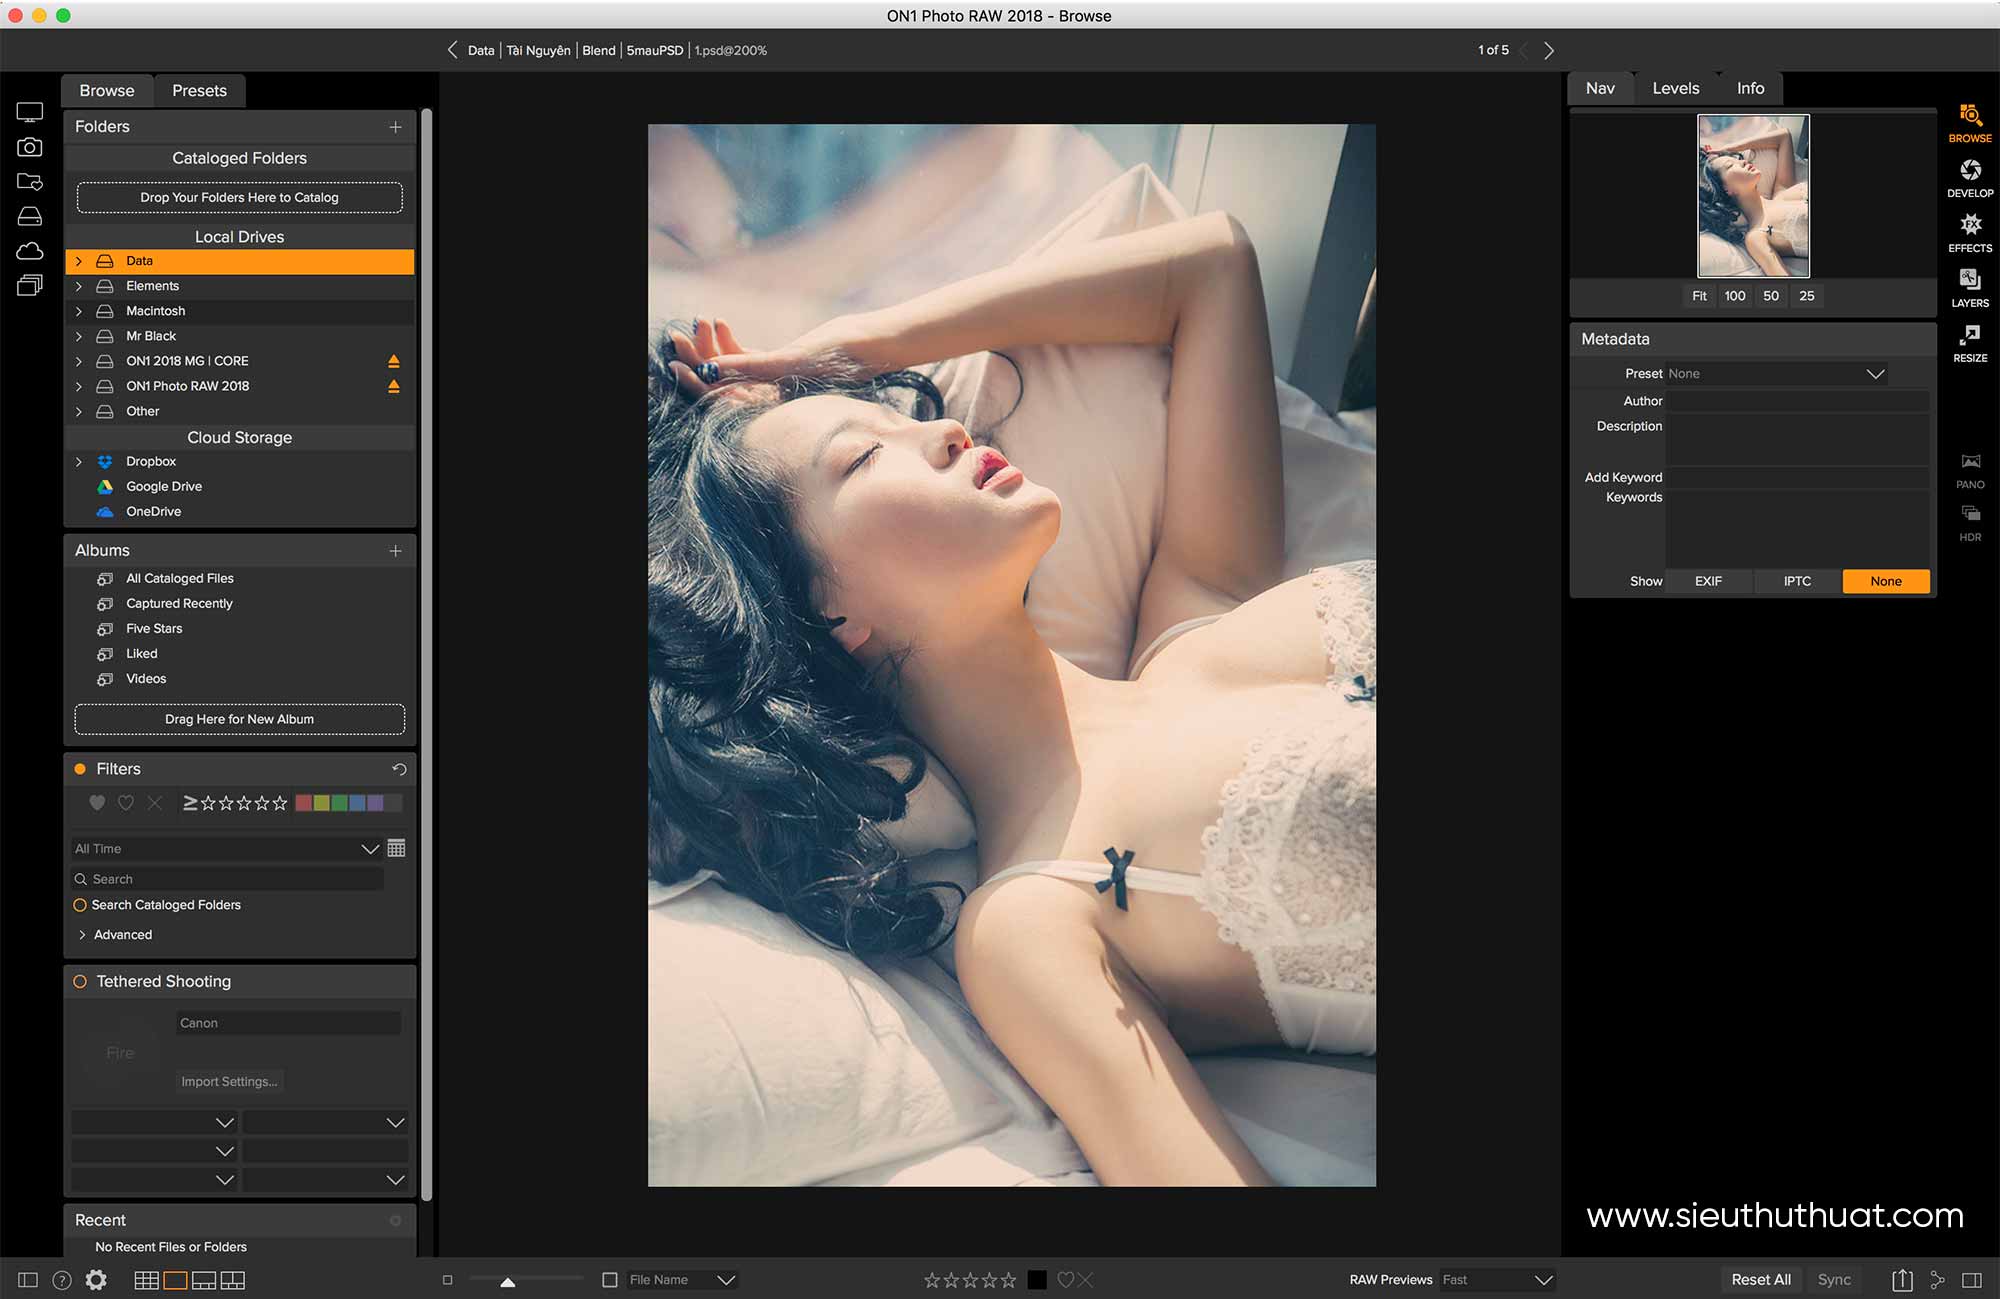Screen dimensions: 2000x1299
Task: Open the Browse module icon
Action: click(1969, 123)
